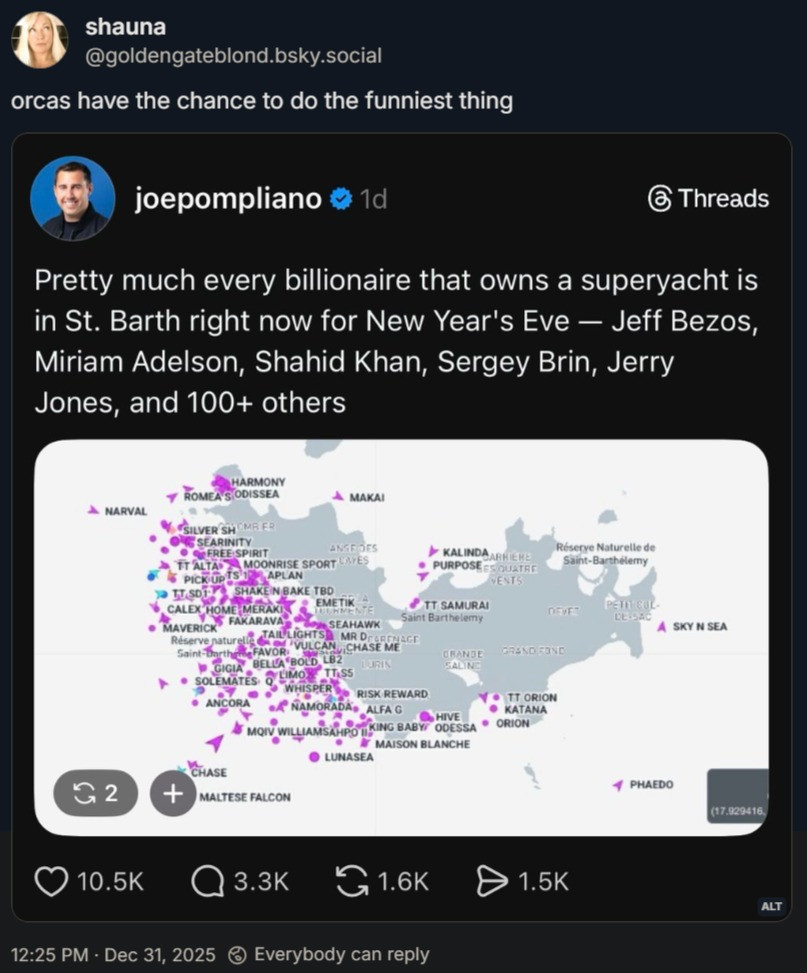Repost using the 1.6K arrows icon
This screenshot has width=807, height=973.
[x=351, y=880]
